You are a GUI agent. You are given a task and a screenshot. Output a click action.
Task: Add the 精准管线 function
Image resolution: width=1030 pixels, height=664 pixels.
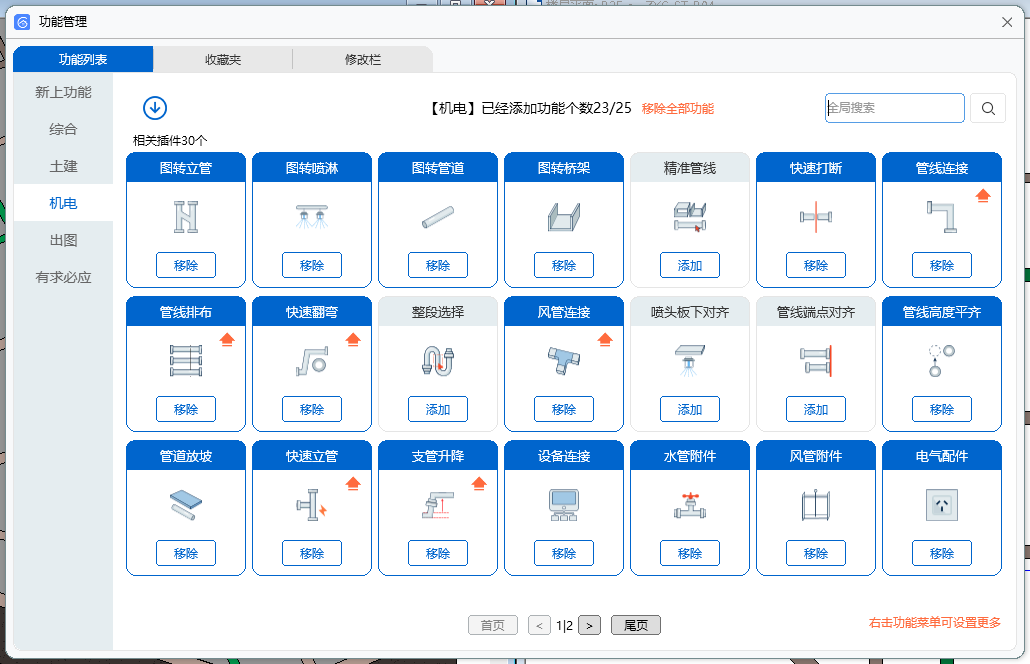[x=689, y=265]
